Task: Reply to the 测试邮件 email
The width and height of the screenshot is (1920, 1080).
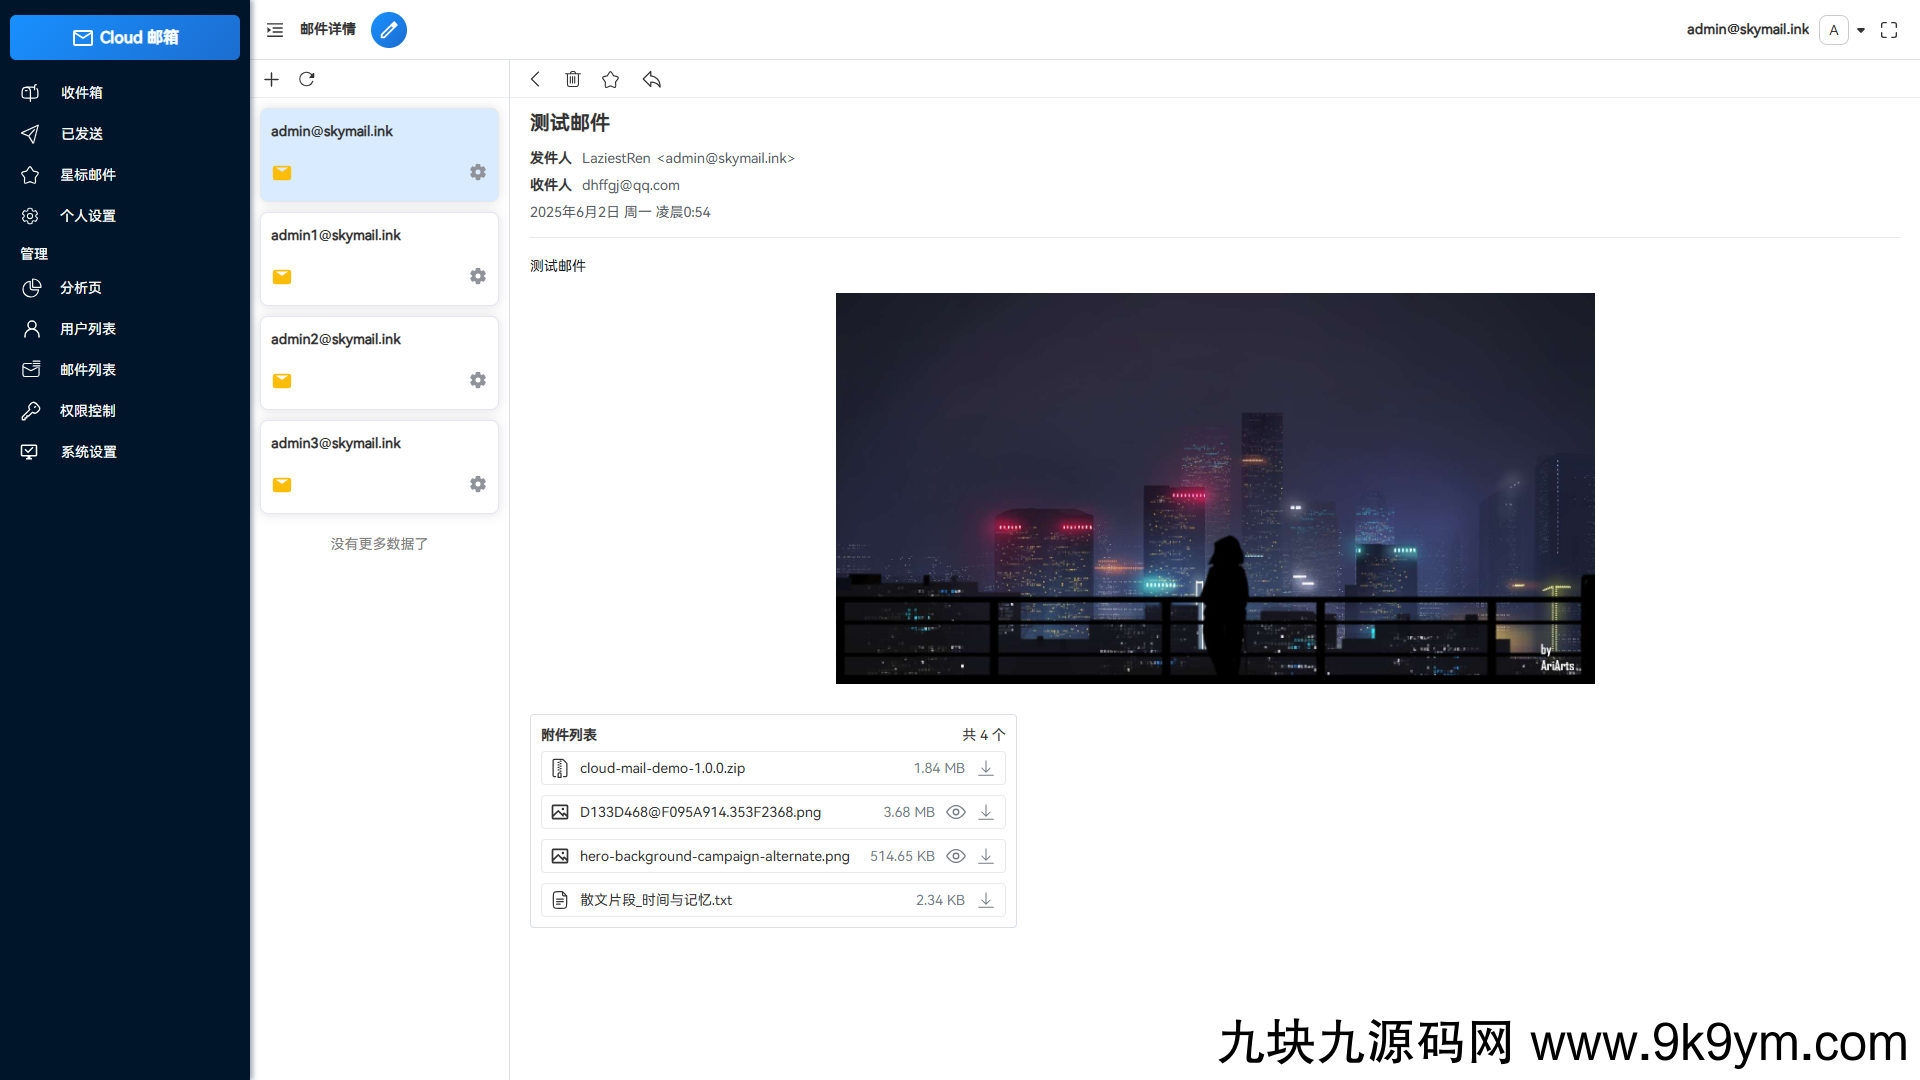Action: coord(651,79)
